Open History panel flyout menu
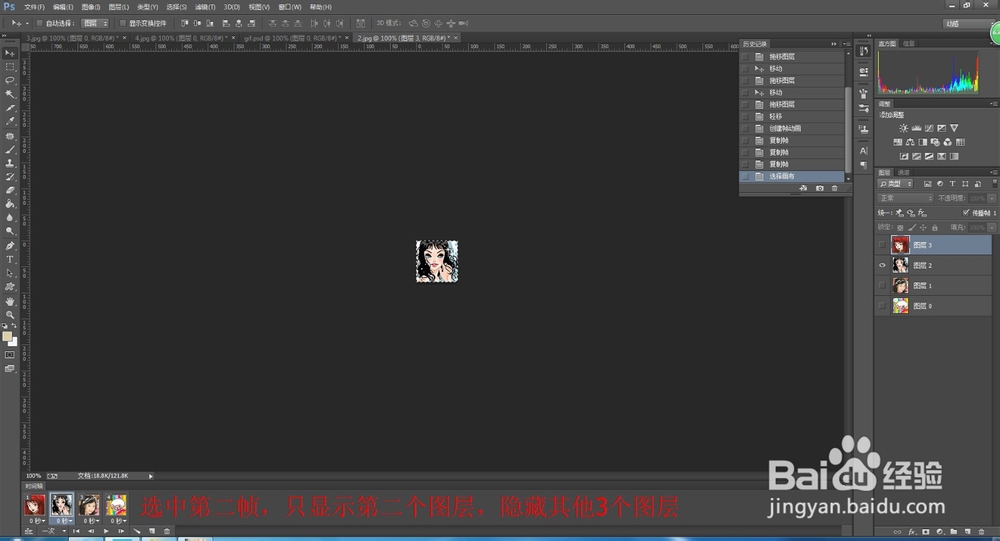1000x541 pixels. pyautogui.click(x=846, y=44)
